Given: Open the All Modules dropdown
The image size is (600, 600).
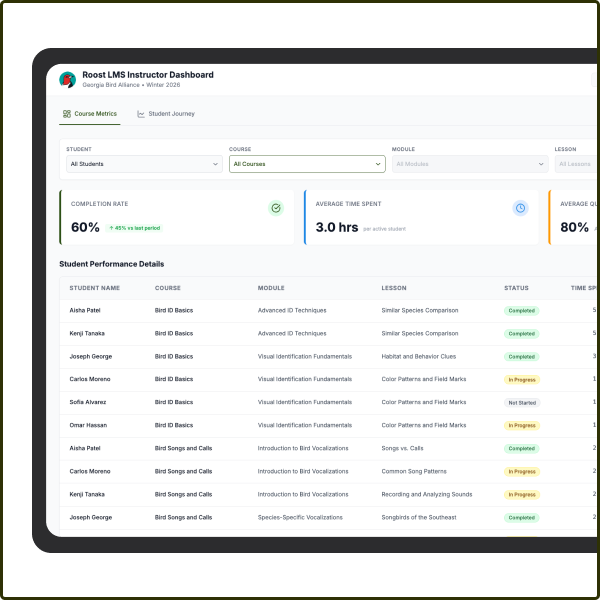Looking at the screenshot, I should point(470,164).
